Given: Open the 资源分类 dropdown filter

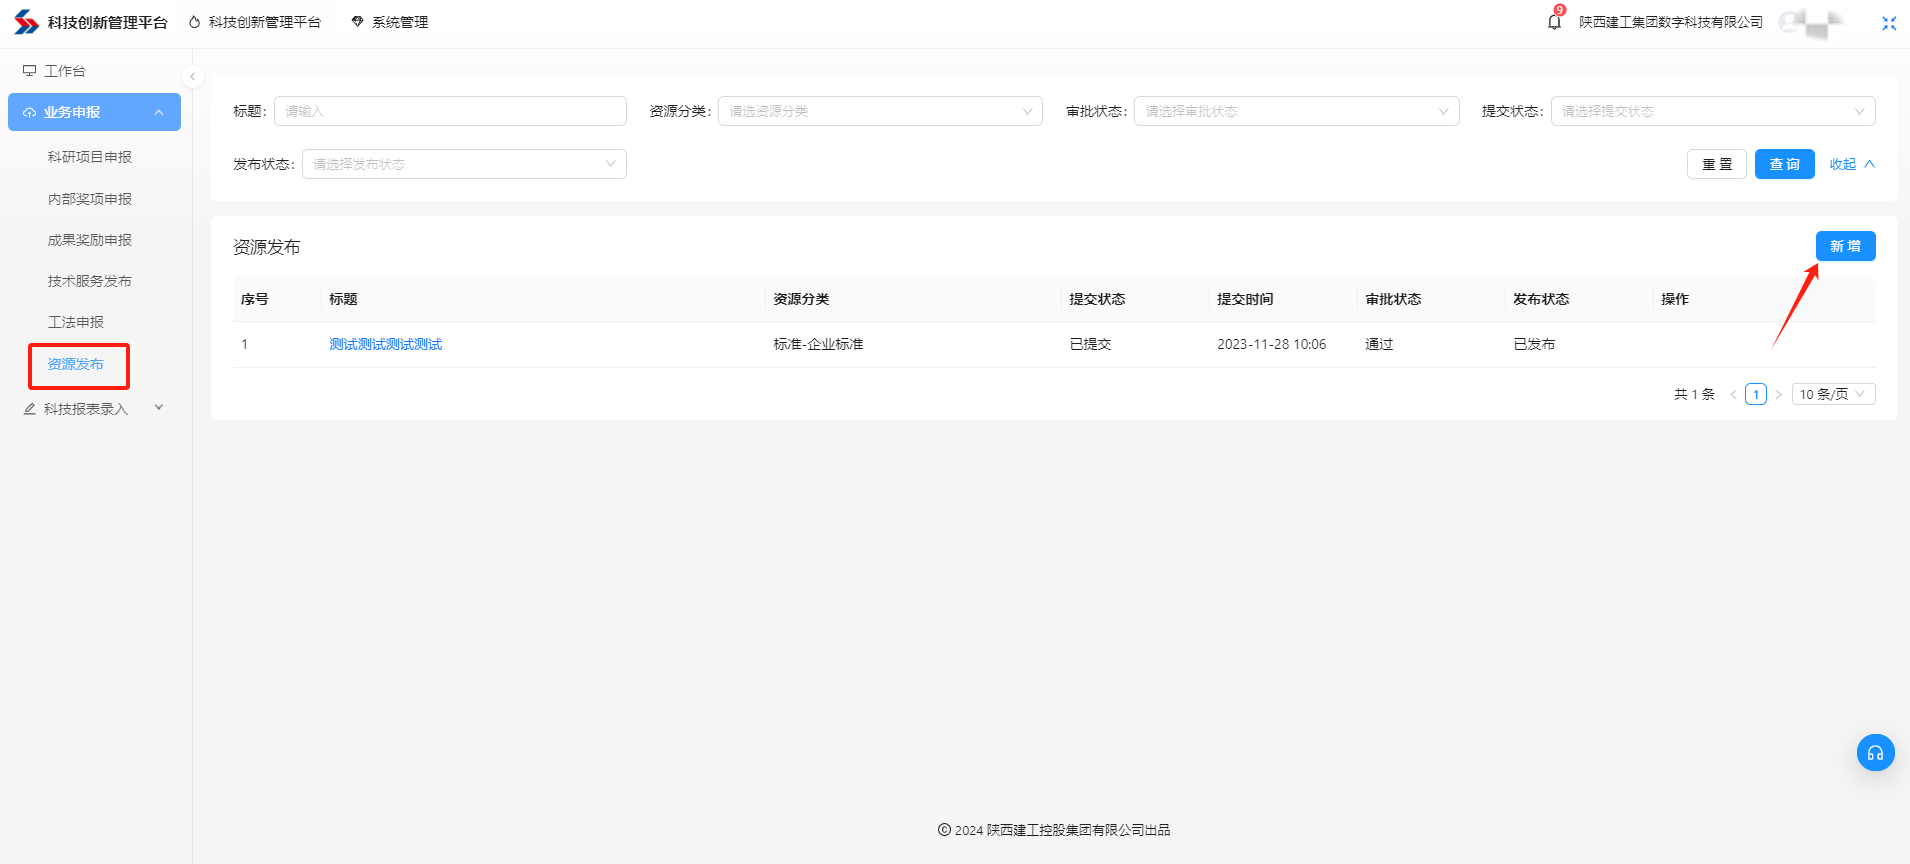Looking at the screenshot, I should click(880, 111).
